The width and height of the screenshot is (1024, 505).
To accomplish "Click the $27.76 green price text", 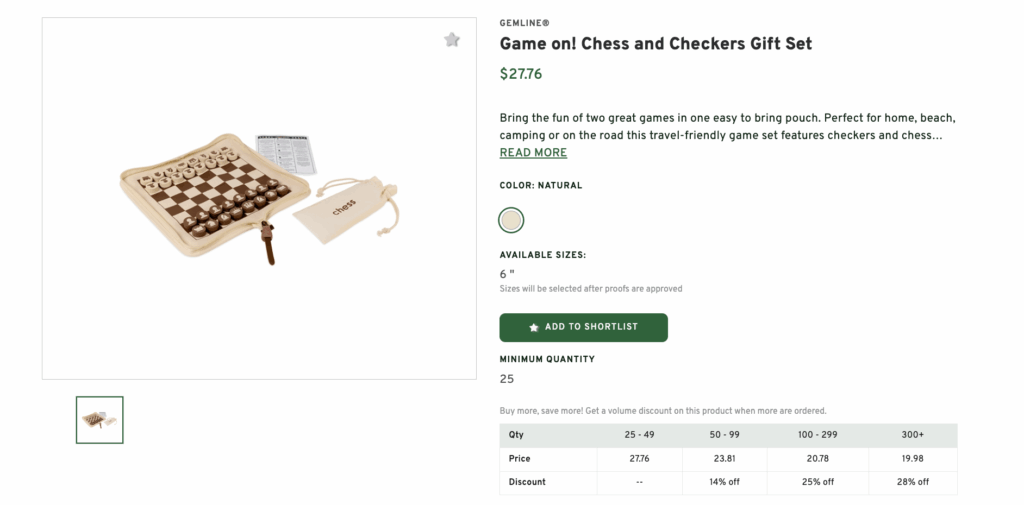I will pos(520,74).
